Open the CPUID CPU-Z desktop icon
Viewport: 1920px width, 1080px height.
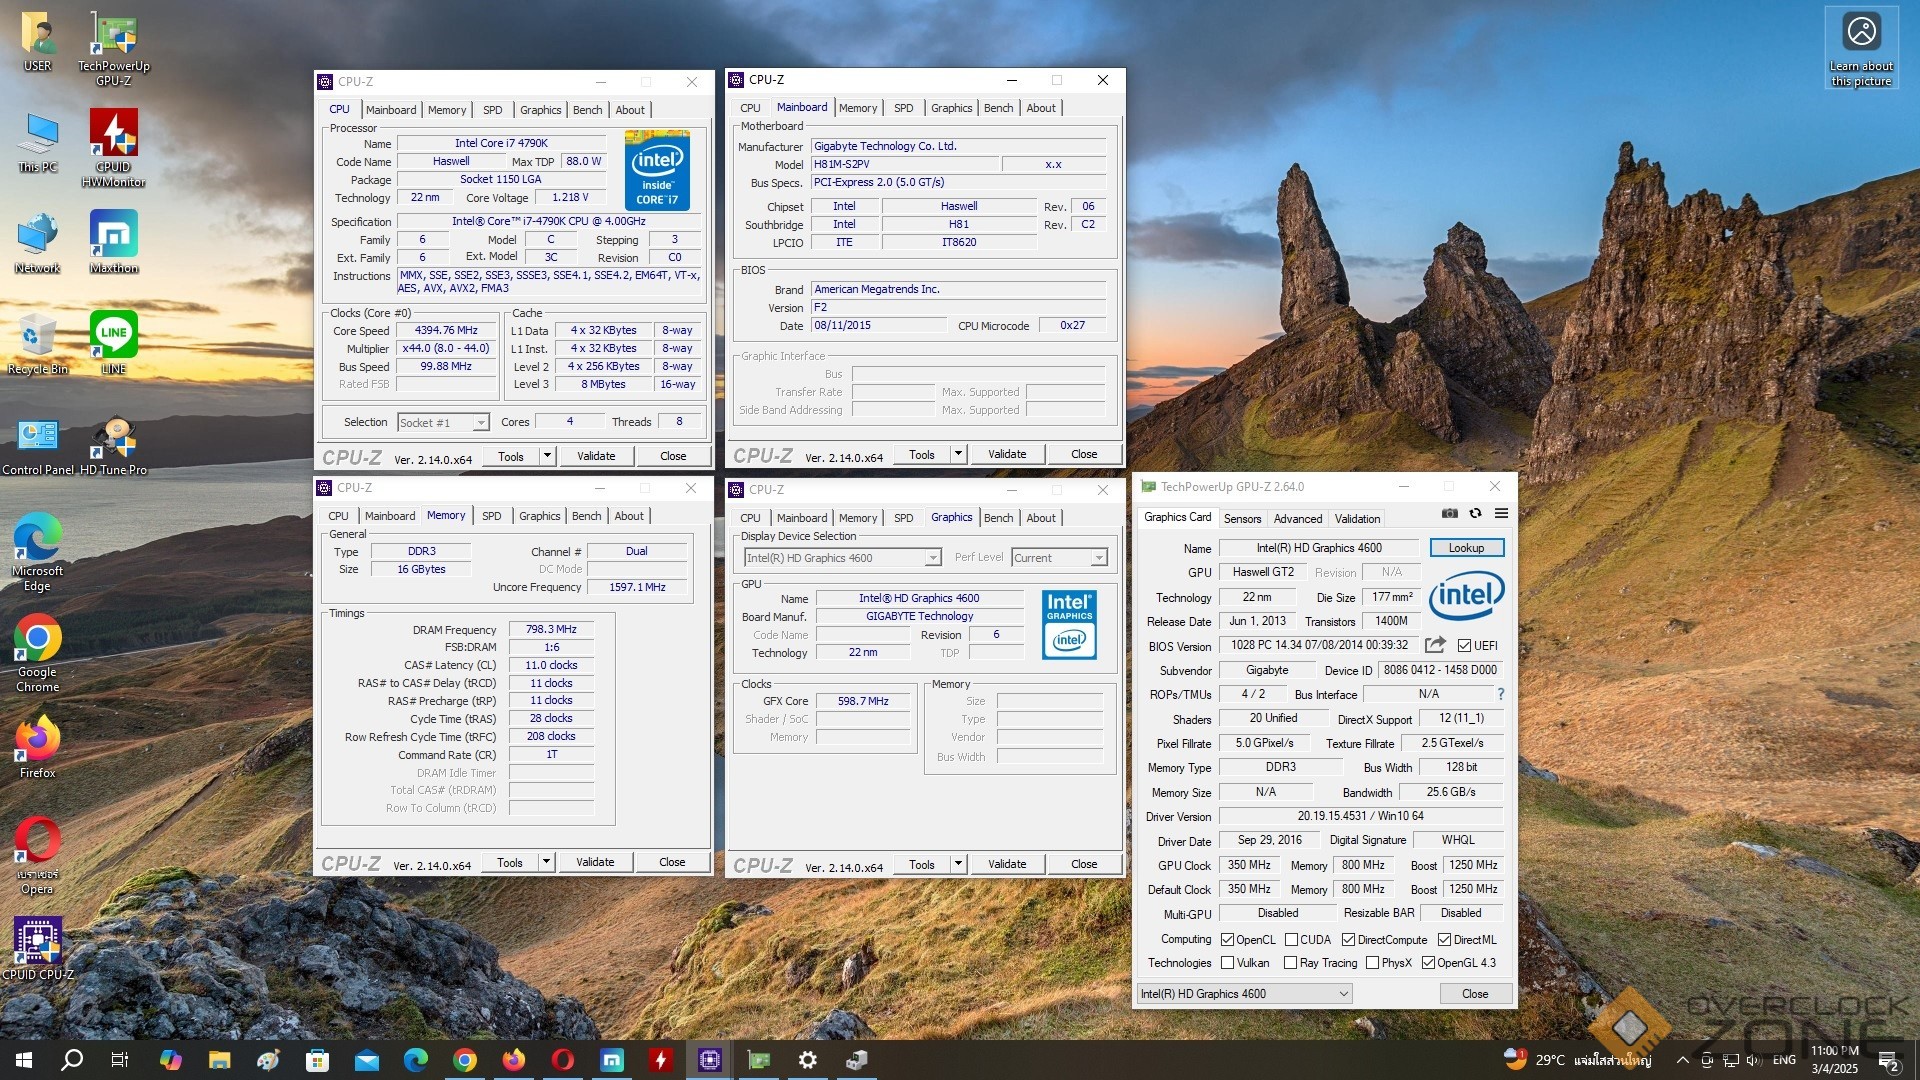pyautogui.click(x=38, y=949)
